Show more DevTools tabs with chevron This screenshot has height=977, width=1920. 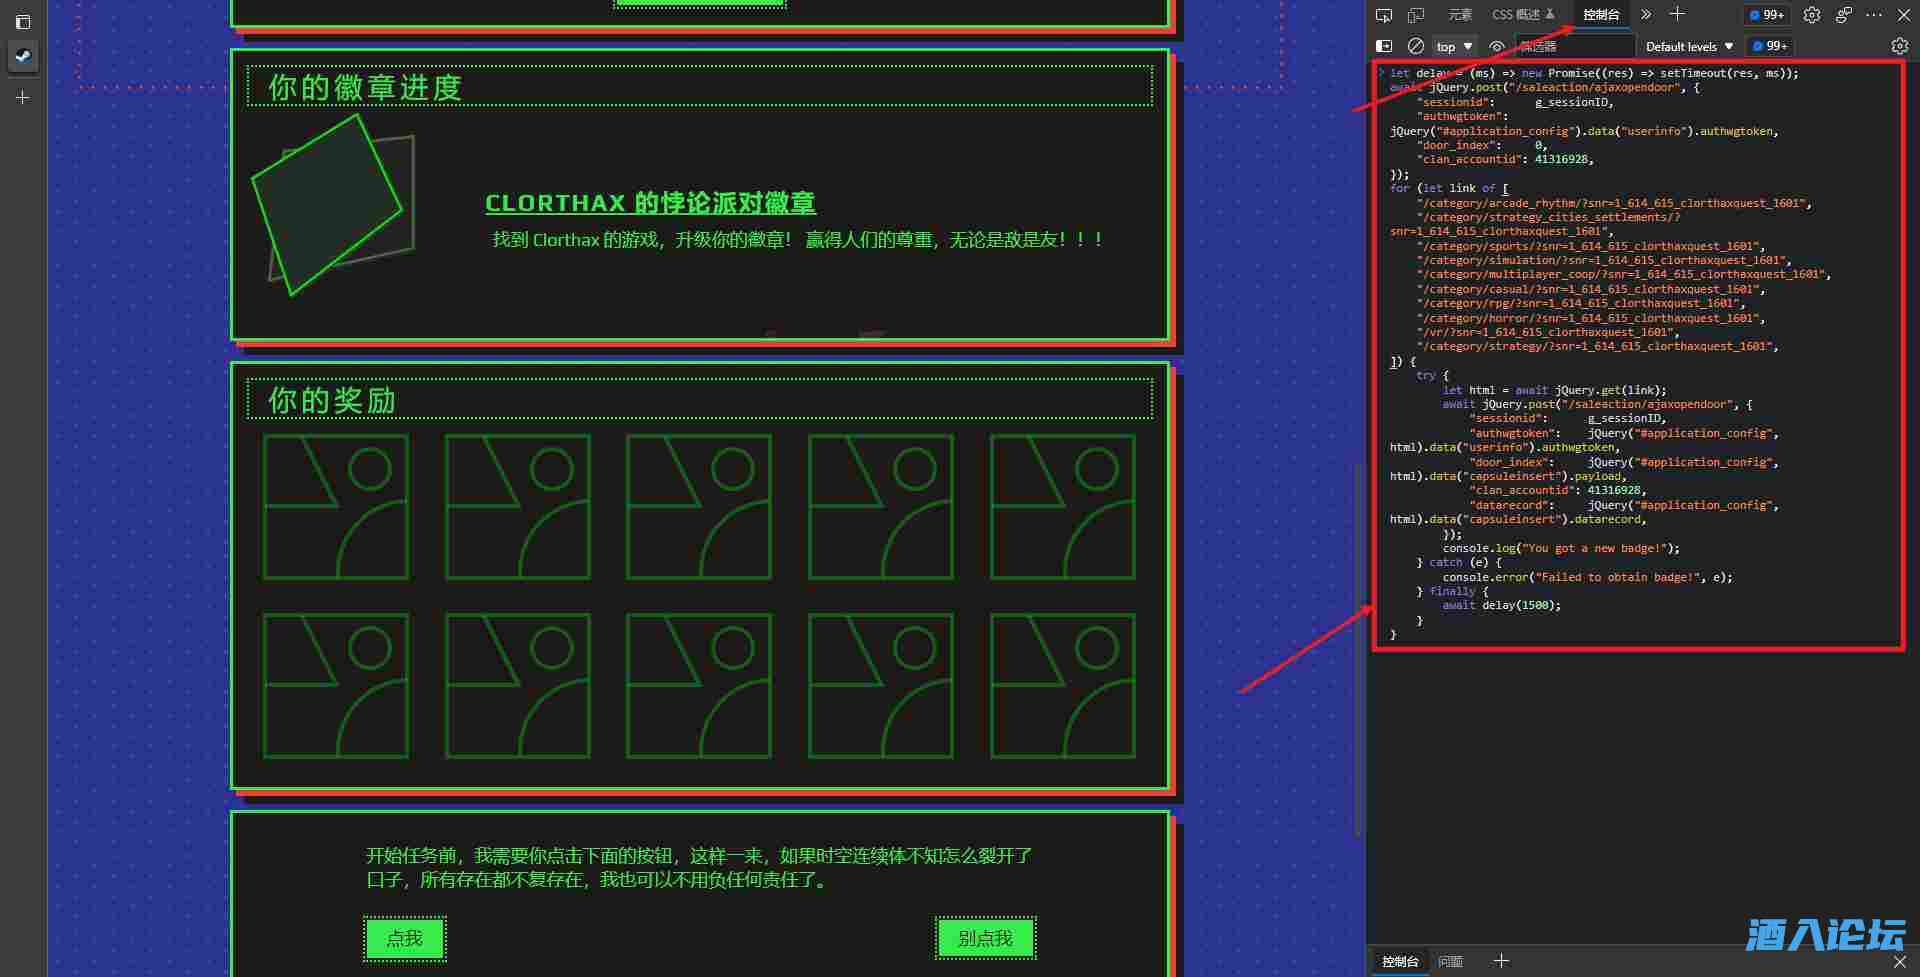(1646, 15)
